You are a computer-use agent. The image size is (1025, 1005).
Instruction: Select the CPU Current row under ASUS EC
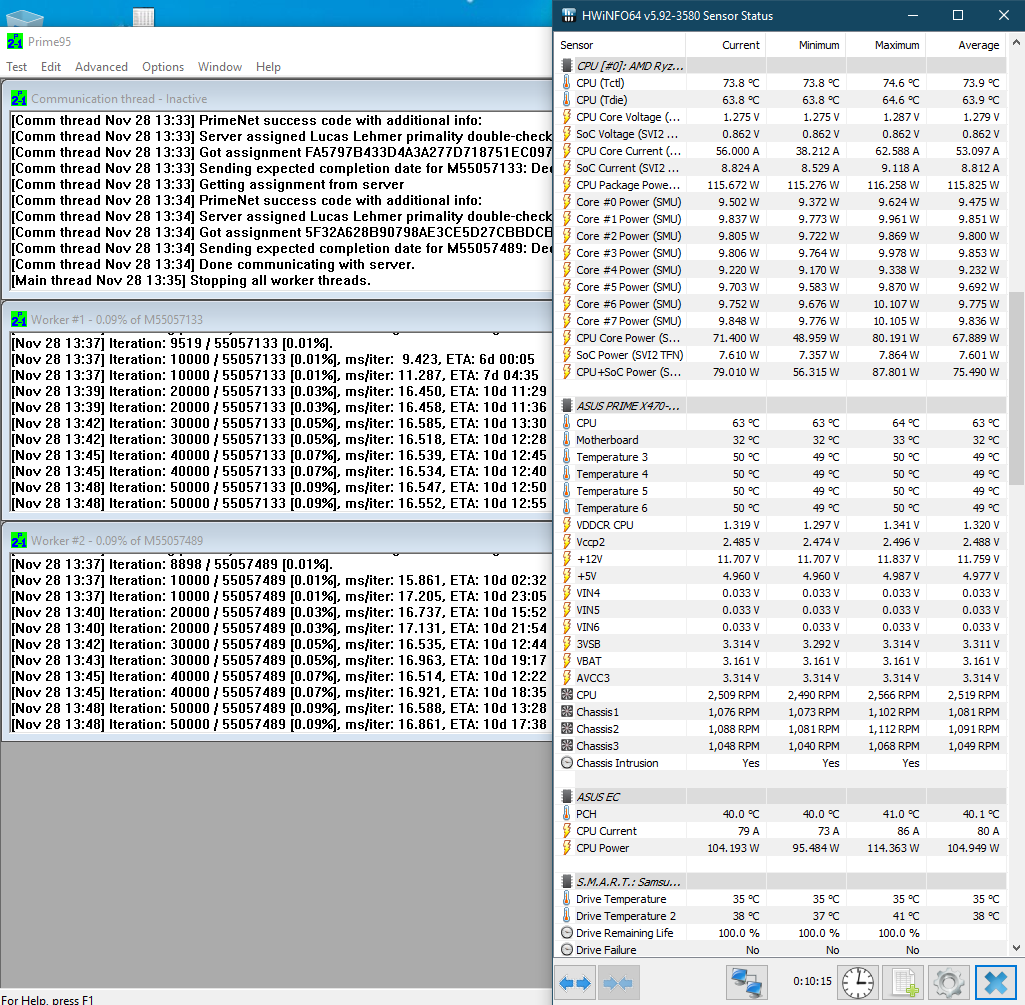(781, 831)
